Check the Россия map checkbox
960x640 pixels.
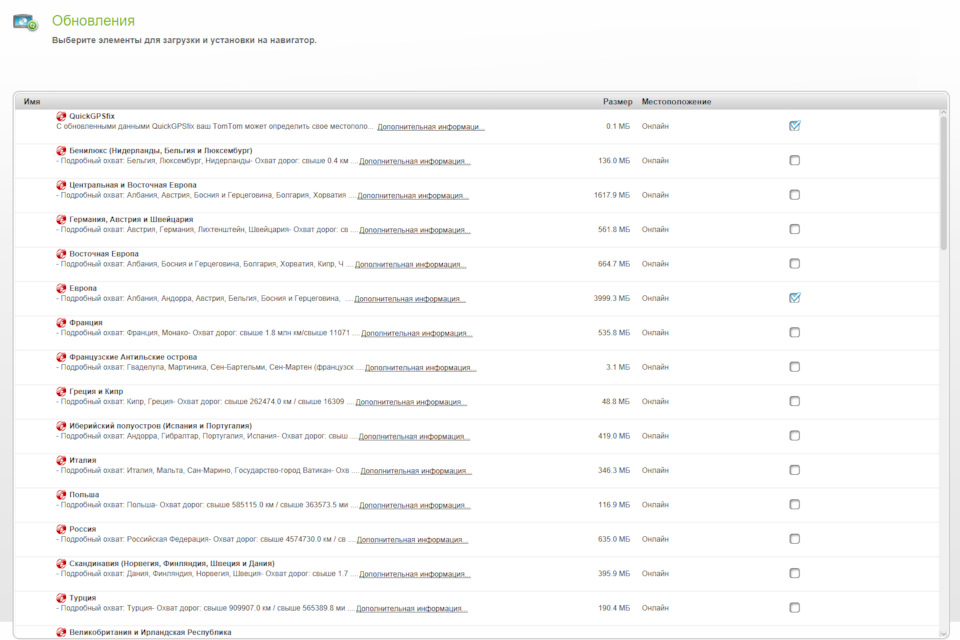[794, 539]
